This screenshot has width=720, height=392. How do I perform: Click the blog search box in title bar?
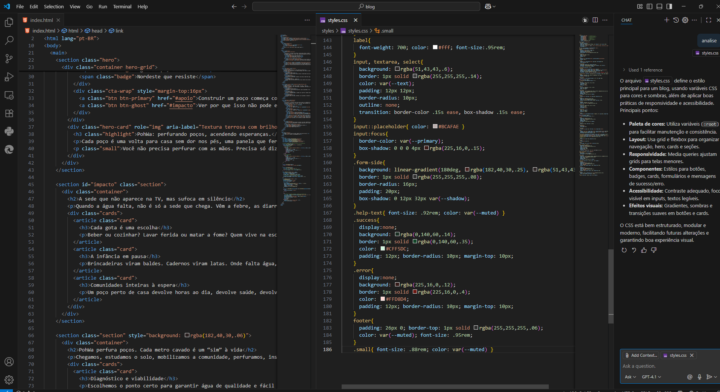366,6
